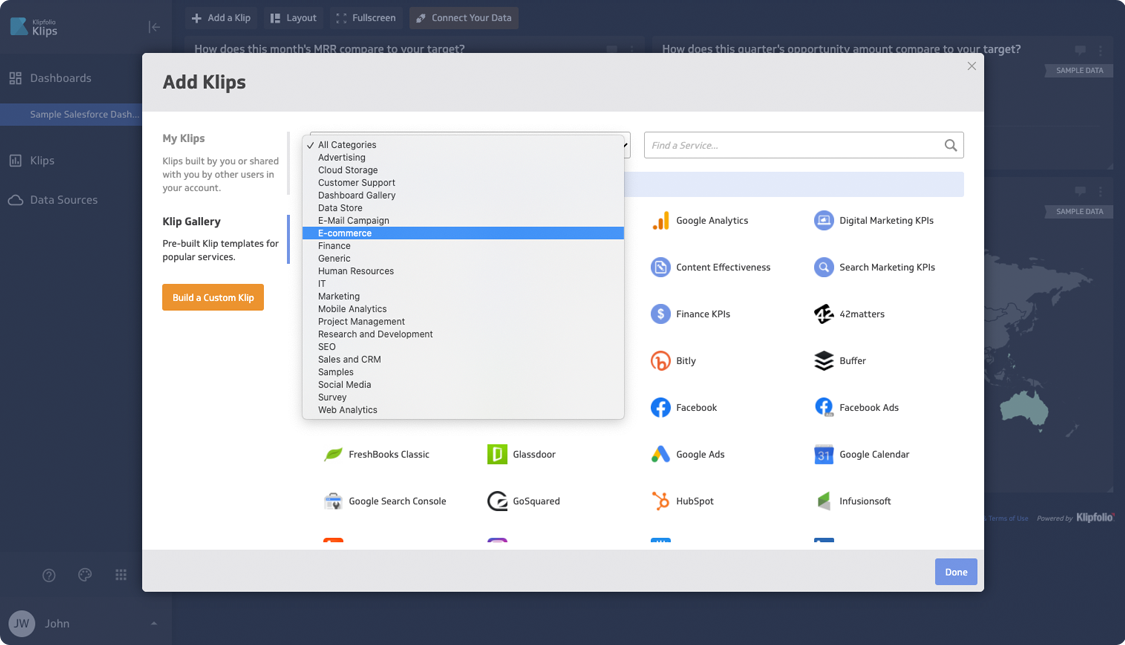The width and height of the screenshot is (1125, 645).
Task: Focus the Find a Service field
Action: (804, 146)
